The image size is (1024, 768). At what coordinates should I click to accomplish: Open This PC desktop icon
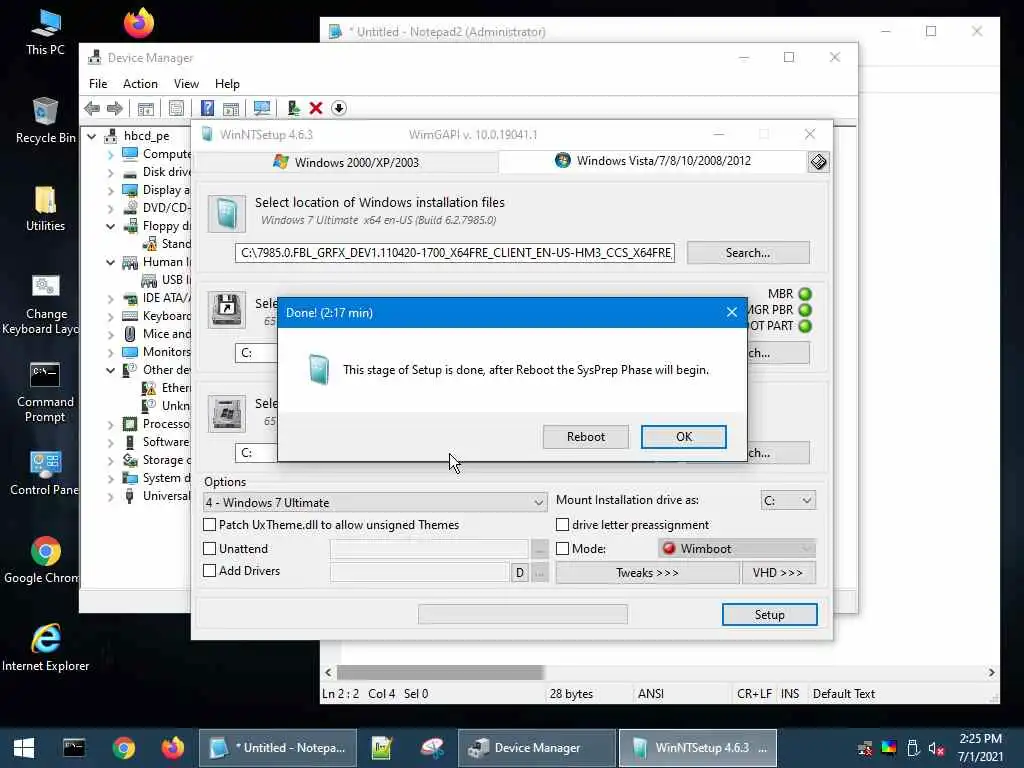click(x=45, y=32)
